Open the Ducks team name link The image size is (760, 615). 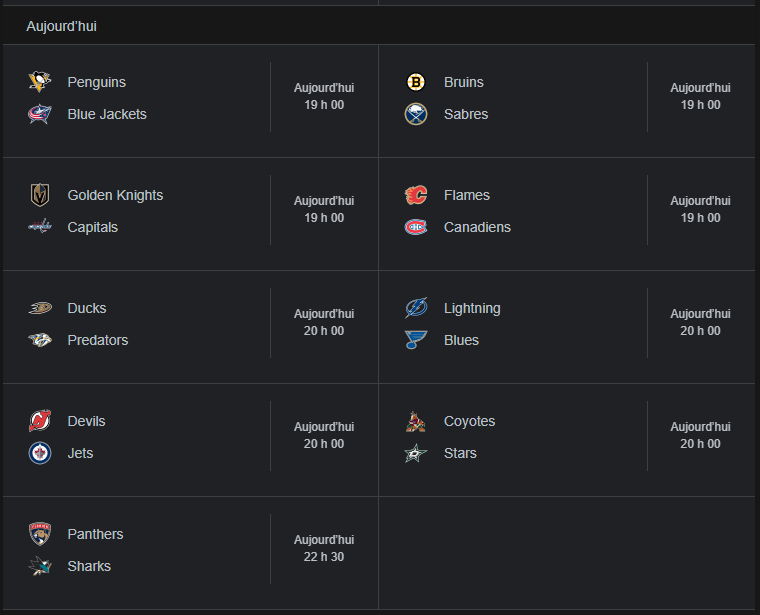(87, 308)
